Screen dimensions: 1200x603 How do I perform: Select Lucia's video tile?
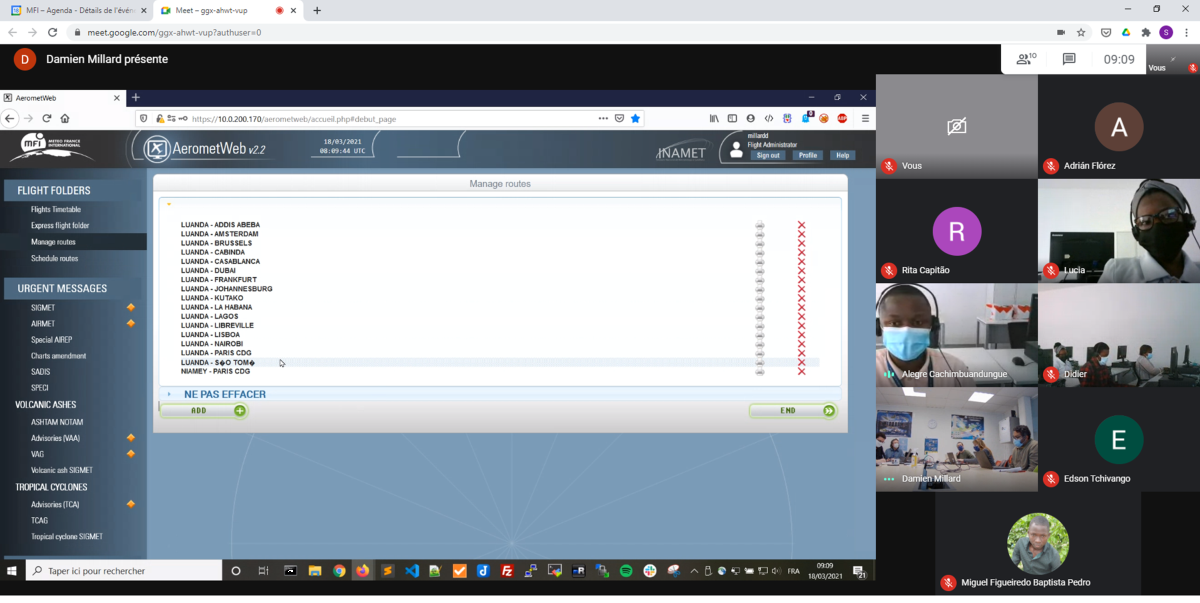[x=1118, y=231]
